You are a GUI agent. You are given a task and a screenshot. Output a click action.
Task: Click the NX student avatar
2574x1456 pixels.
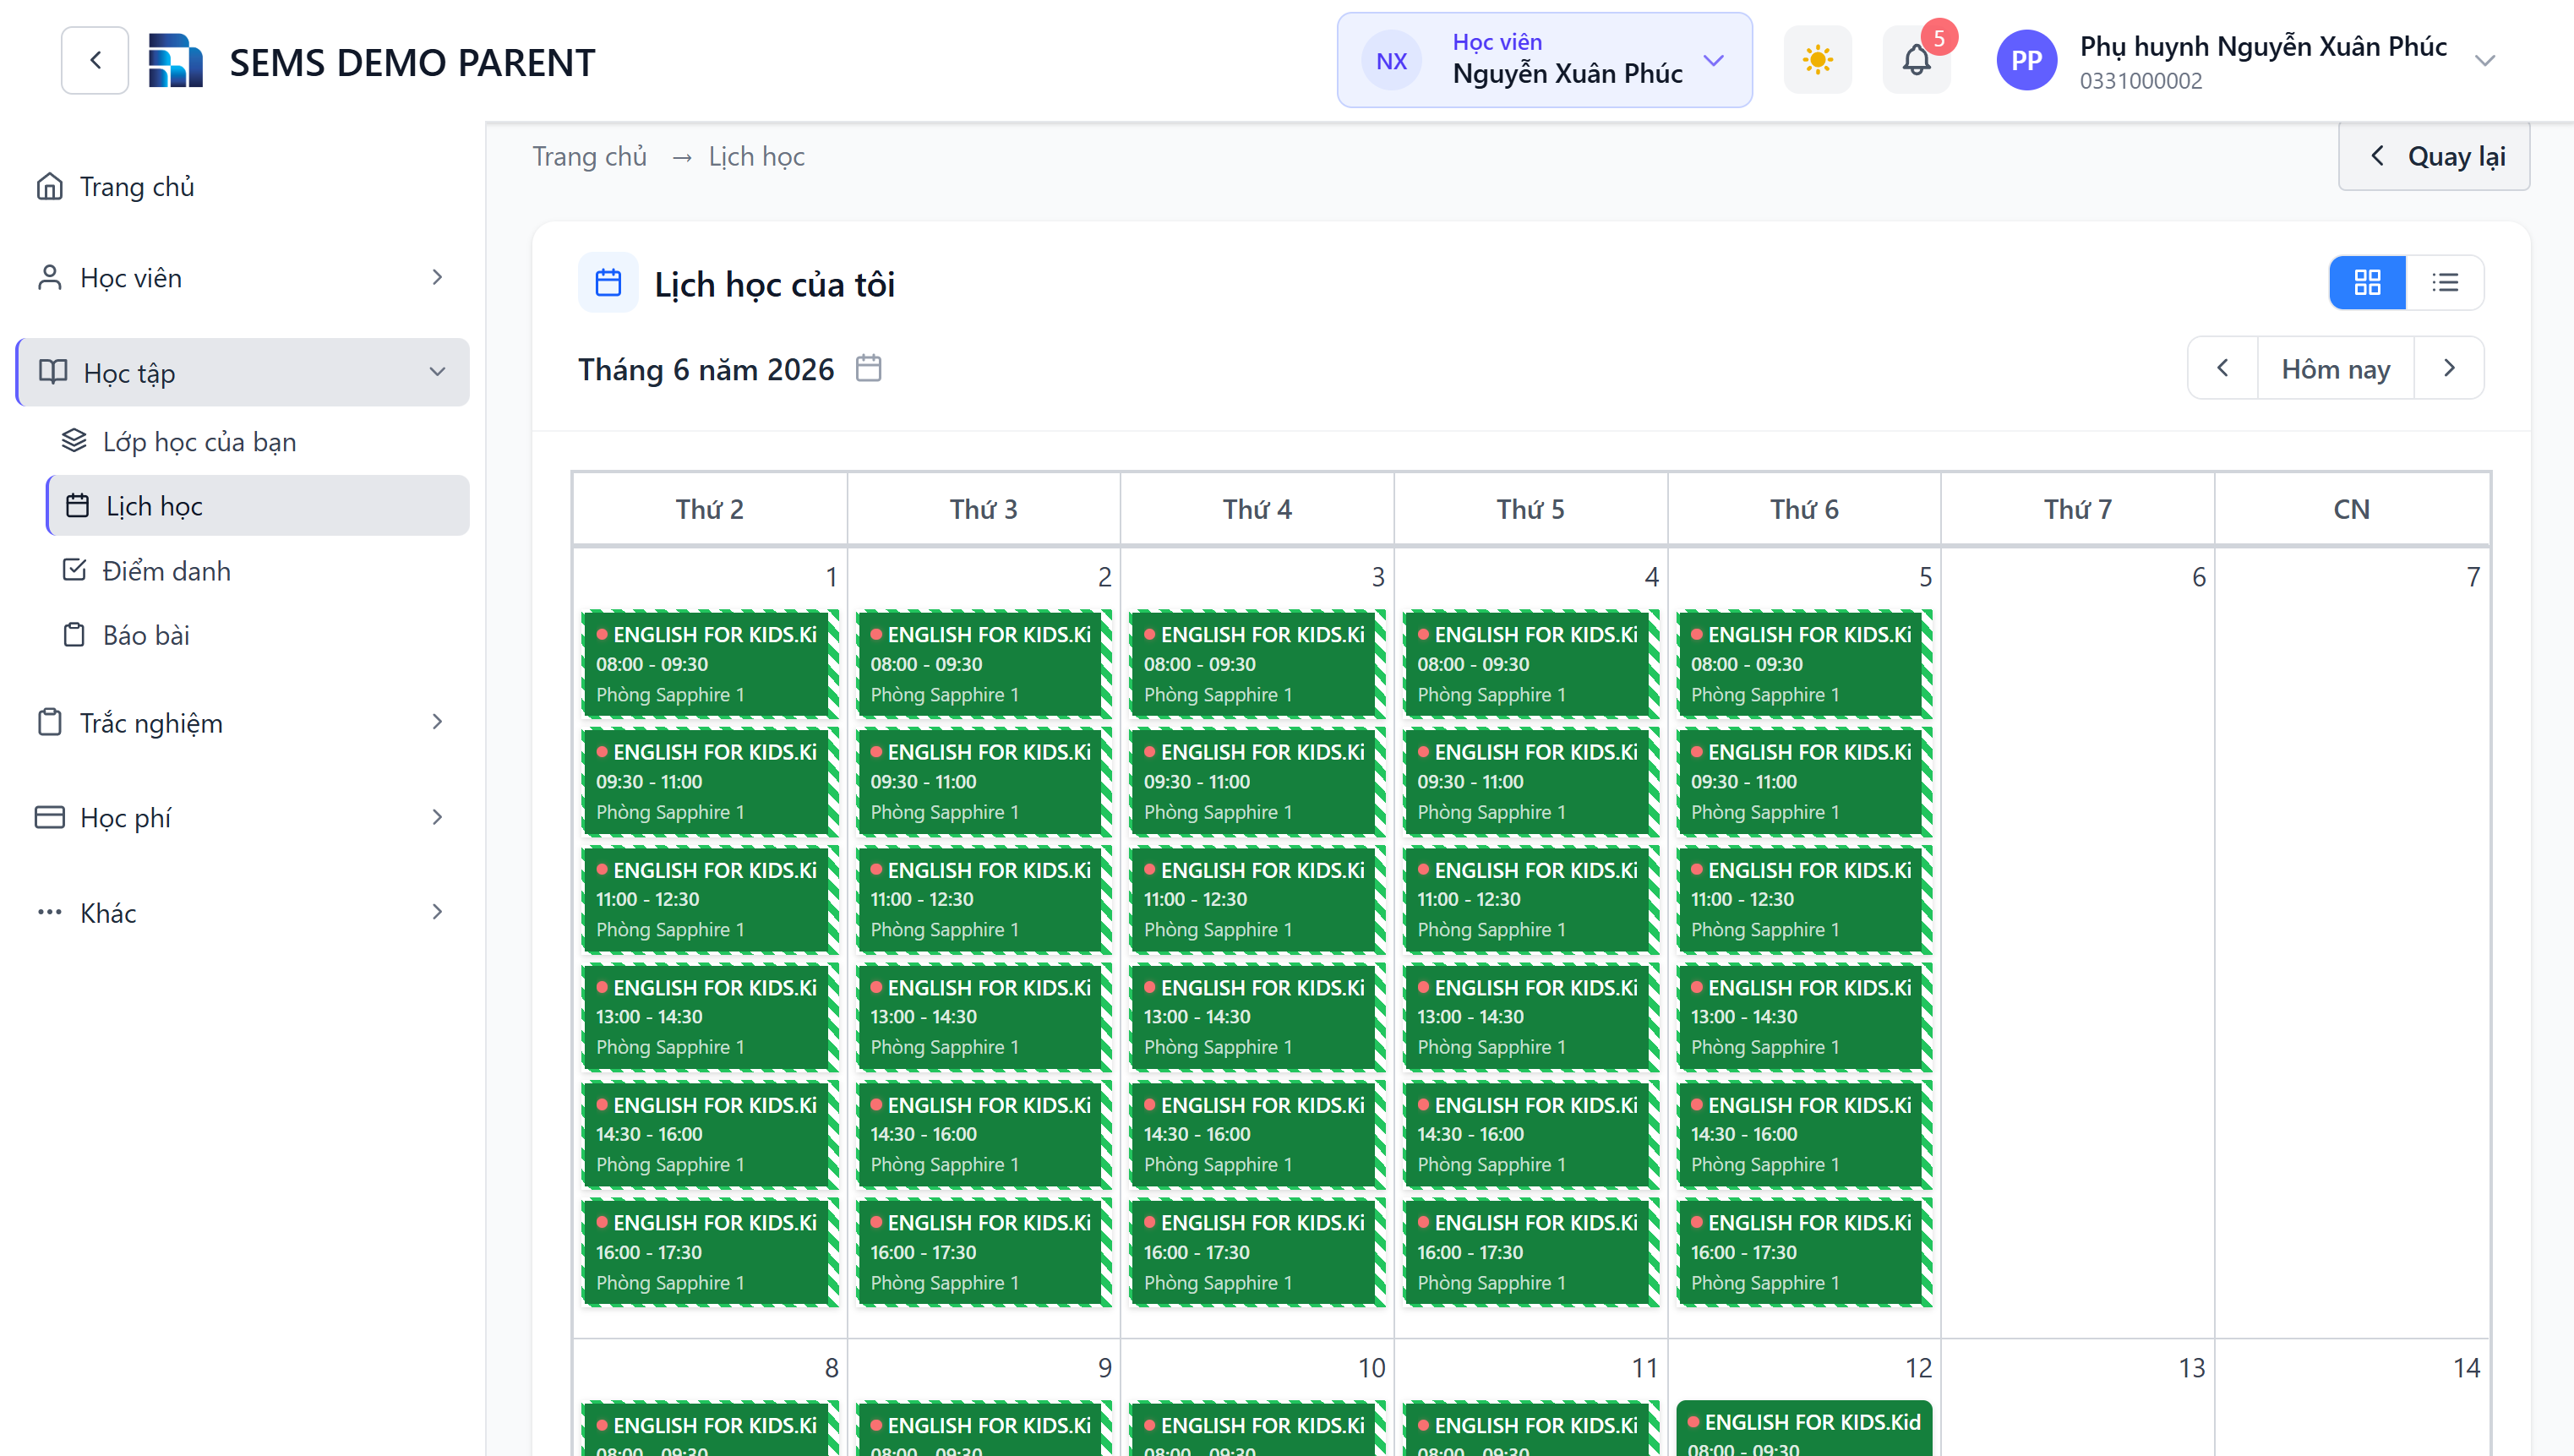(x=1391, y=61)
